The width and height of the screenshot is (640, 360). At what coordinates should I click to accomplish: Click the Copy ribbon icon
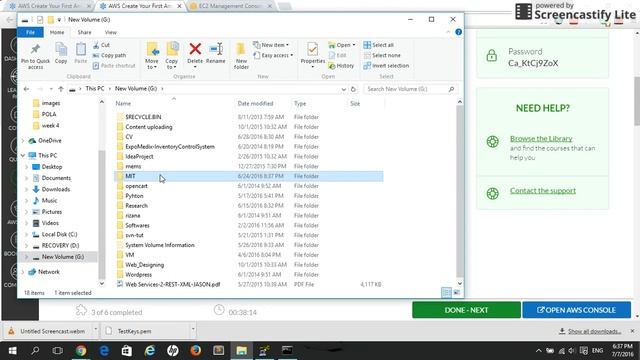(61, 53)
